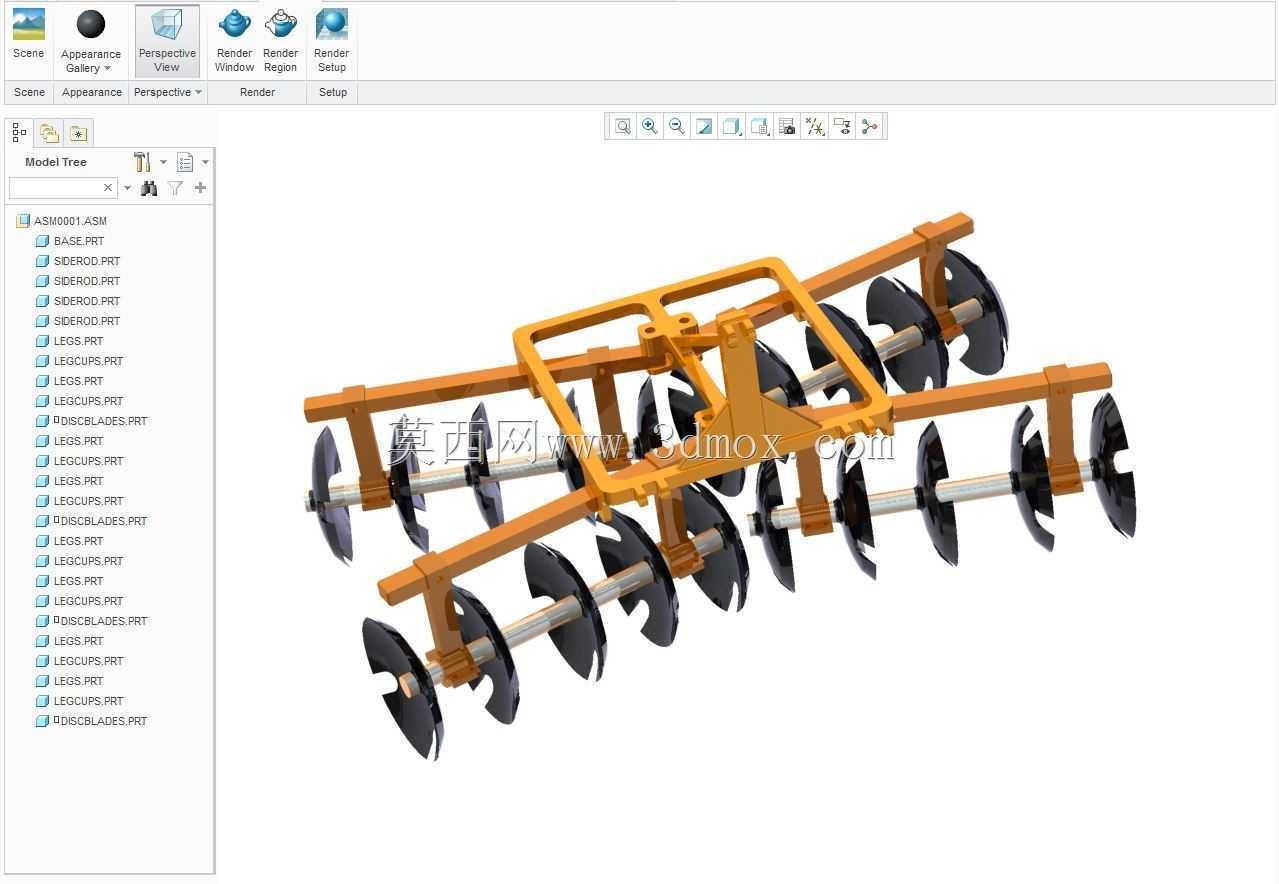Start Render Window with the teapot icon
The height and width of the screenshot is (884, 1279).
tap(235, 41)
